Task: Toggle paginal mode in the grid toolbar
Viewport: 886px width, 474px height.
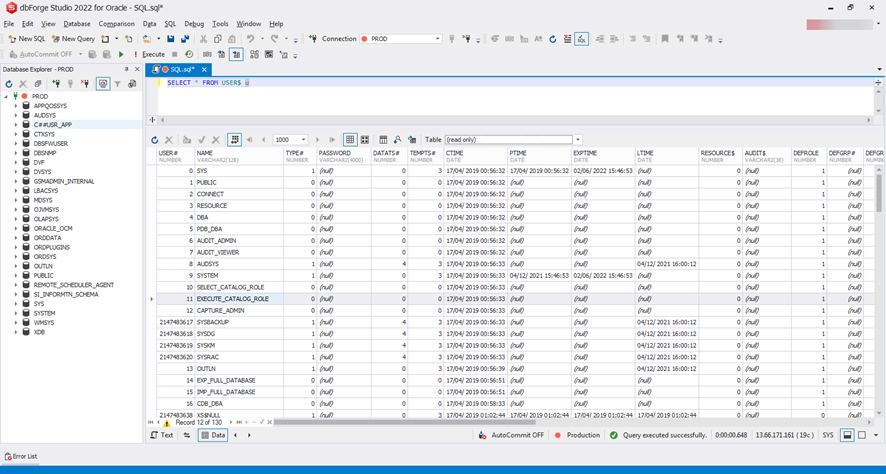Action: point(234,140)
